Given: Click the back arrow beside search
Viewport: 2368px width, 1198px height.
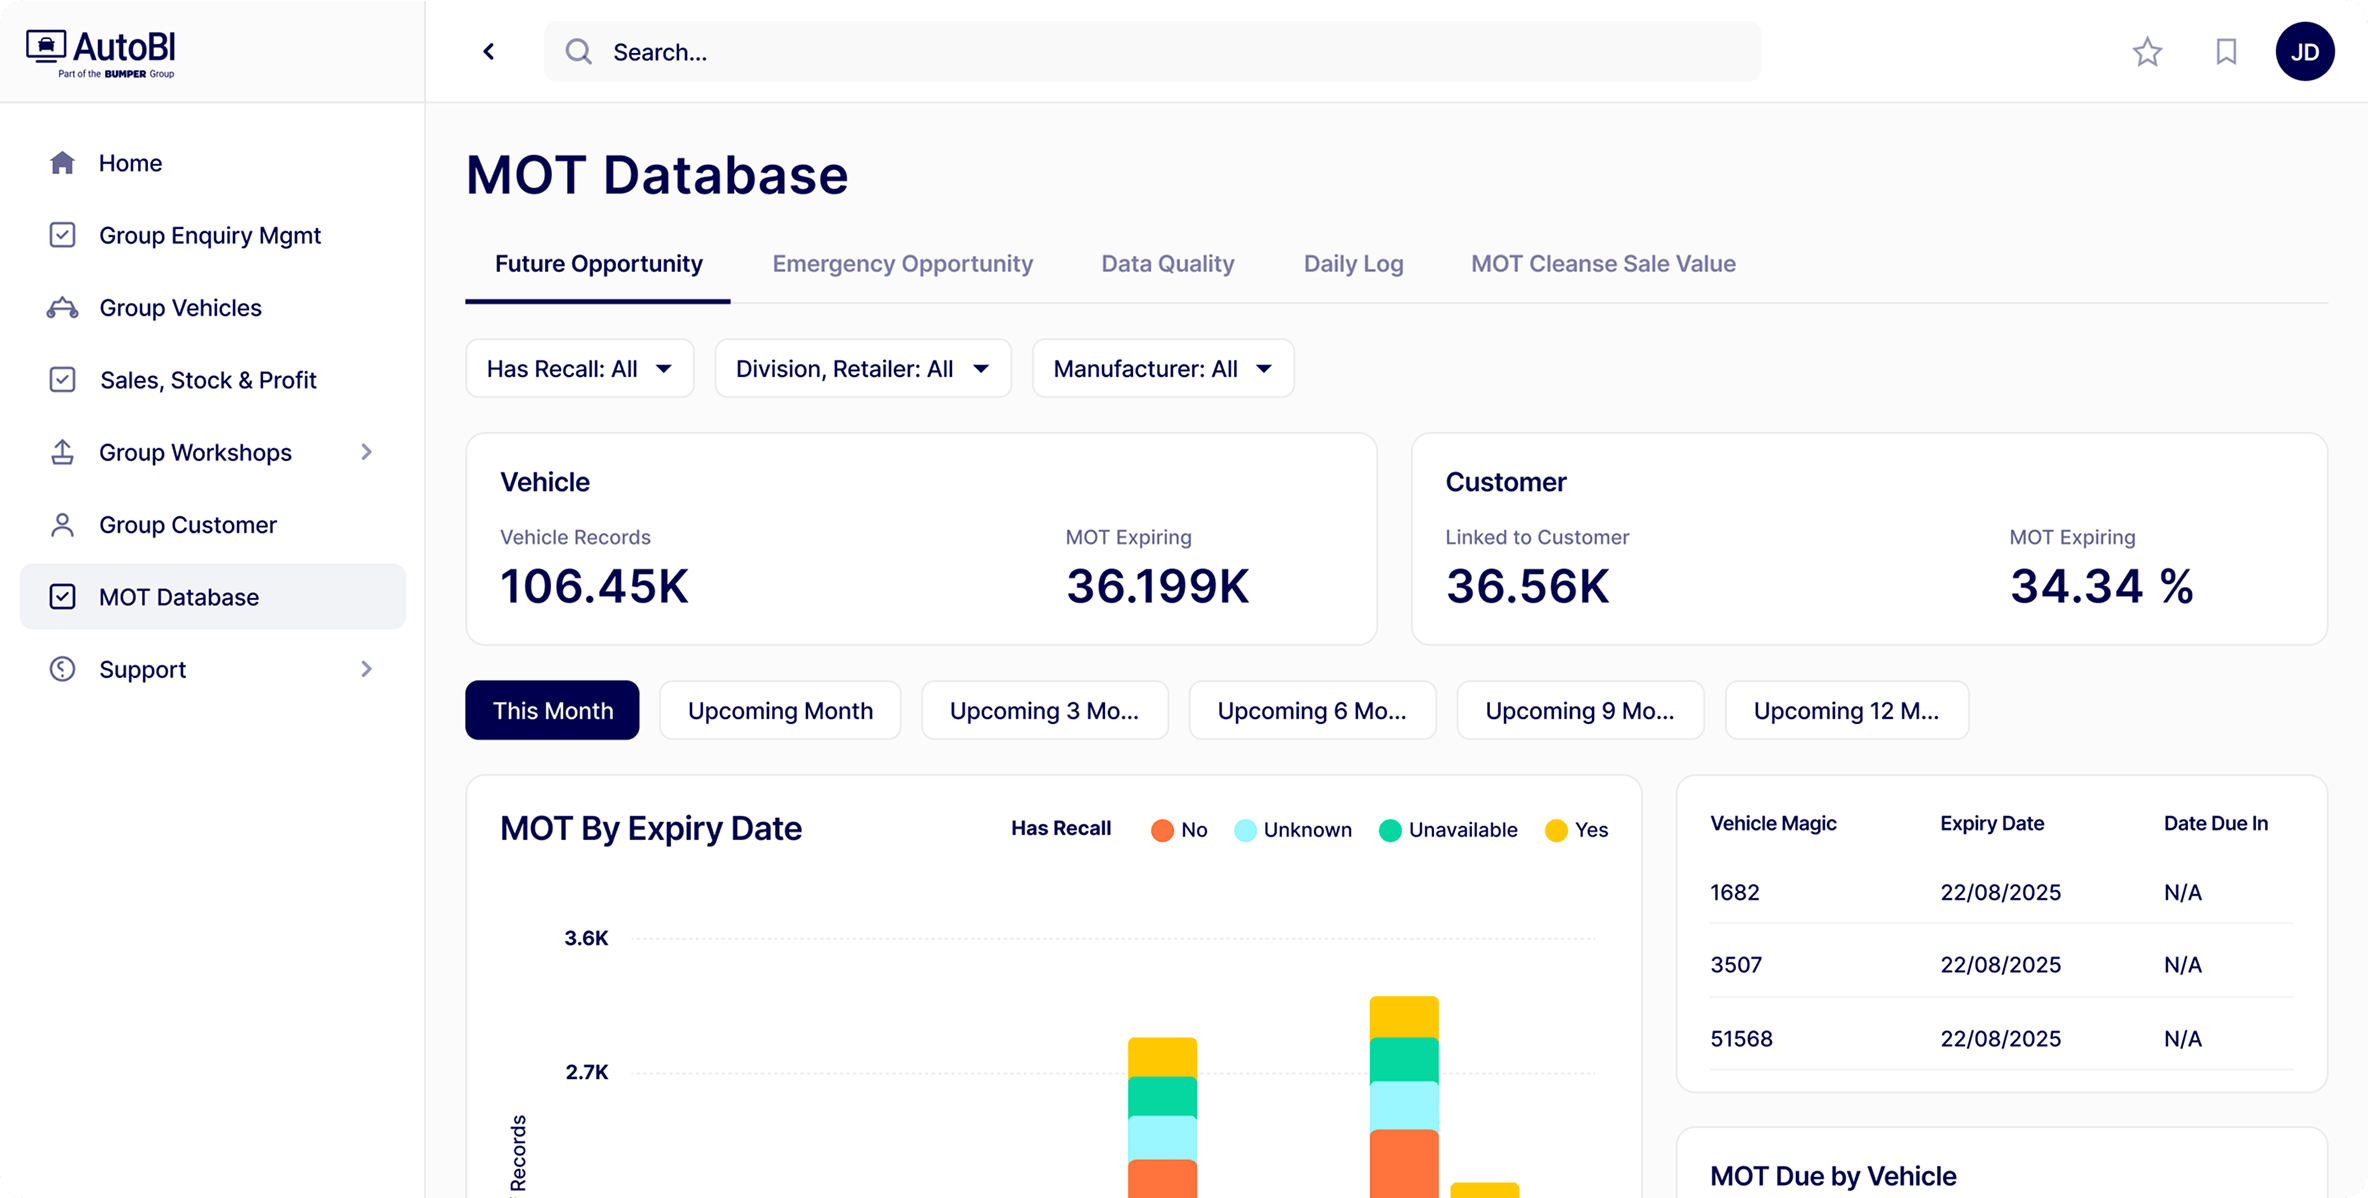Looking at the screenshot, I should click(x=489, y=52).
